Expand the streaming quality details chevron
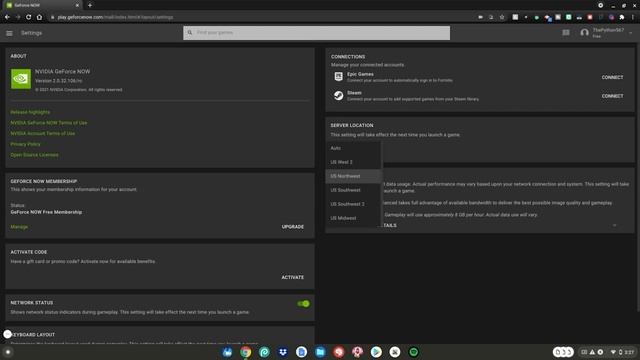Viewport: 640px width, 360px height. (614, 225)
